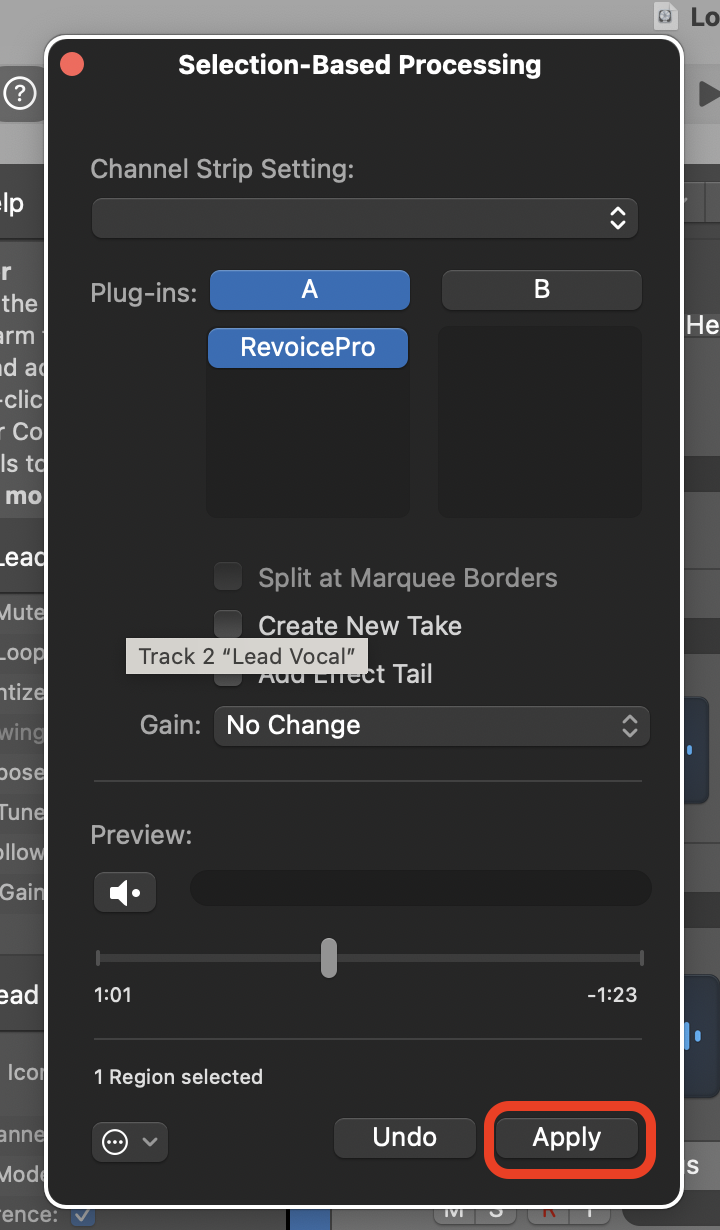Viewport: 720px width, 1230px height.
Task: Open the Channel Strip Setting dropdown
Action: 365,217
